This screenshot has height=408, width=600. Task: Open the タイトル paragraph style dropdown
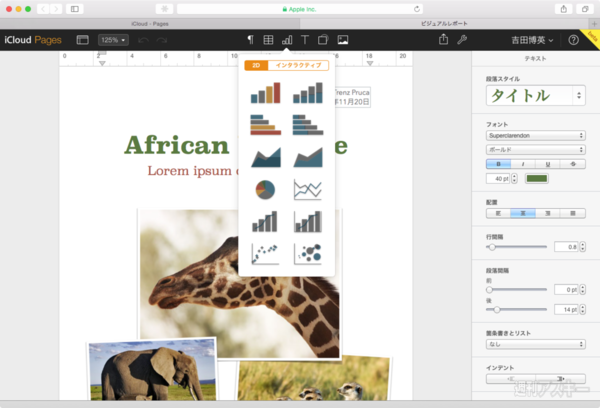point(536,95)
